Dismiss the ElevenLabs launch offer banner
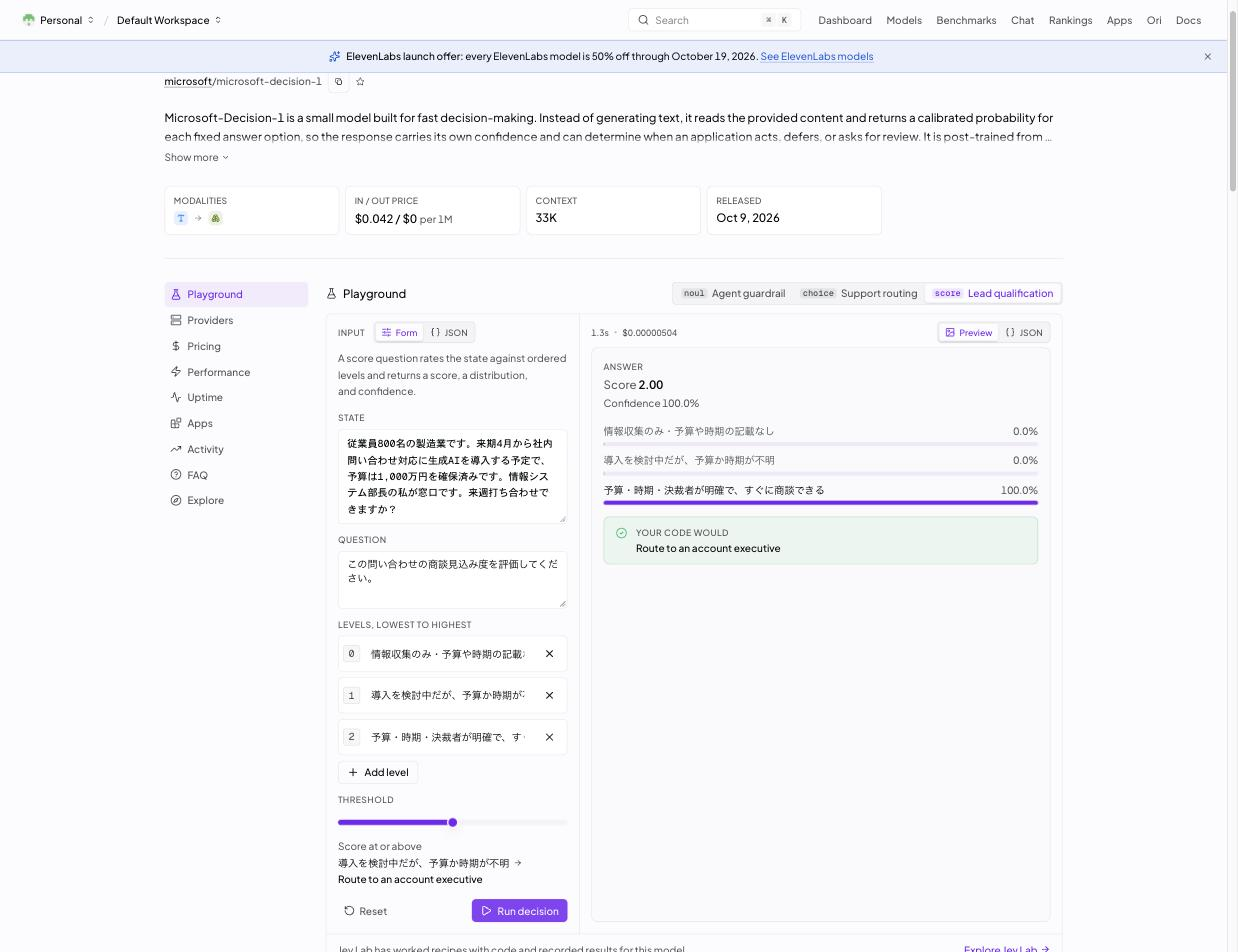This screenshot has width=1238, height=952. coord(1207,57)
